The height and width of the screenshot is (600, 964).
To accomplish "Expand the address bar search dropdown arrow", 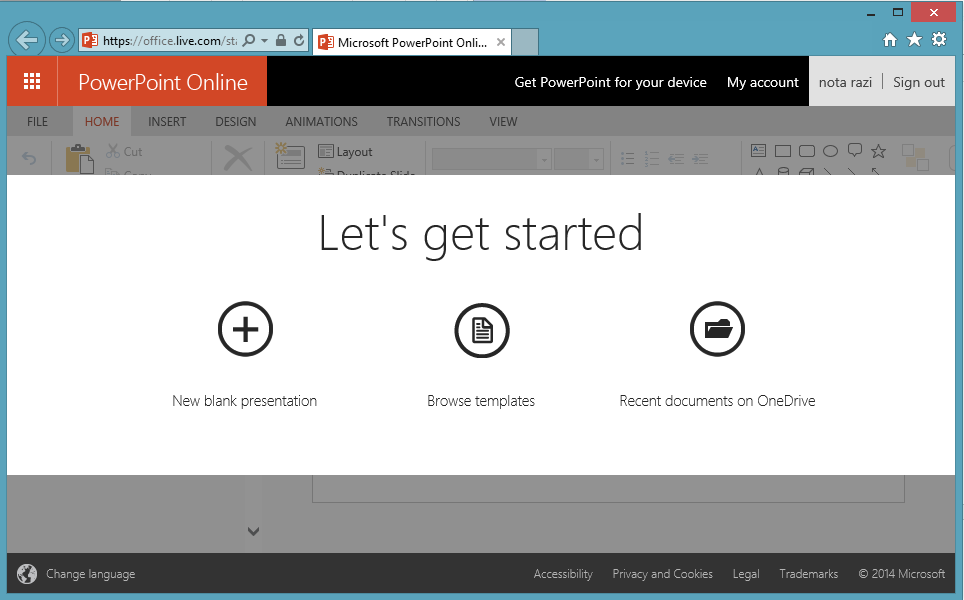I will (264, 41).
